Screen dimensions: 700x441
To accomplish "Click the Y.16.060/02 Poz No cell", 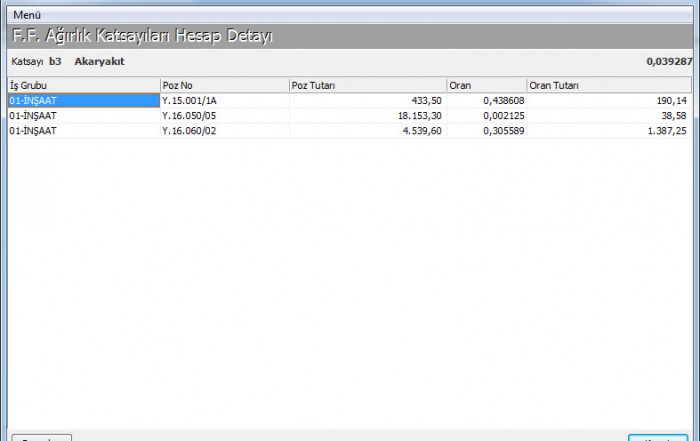I will [x=190, y=131].
